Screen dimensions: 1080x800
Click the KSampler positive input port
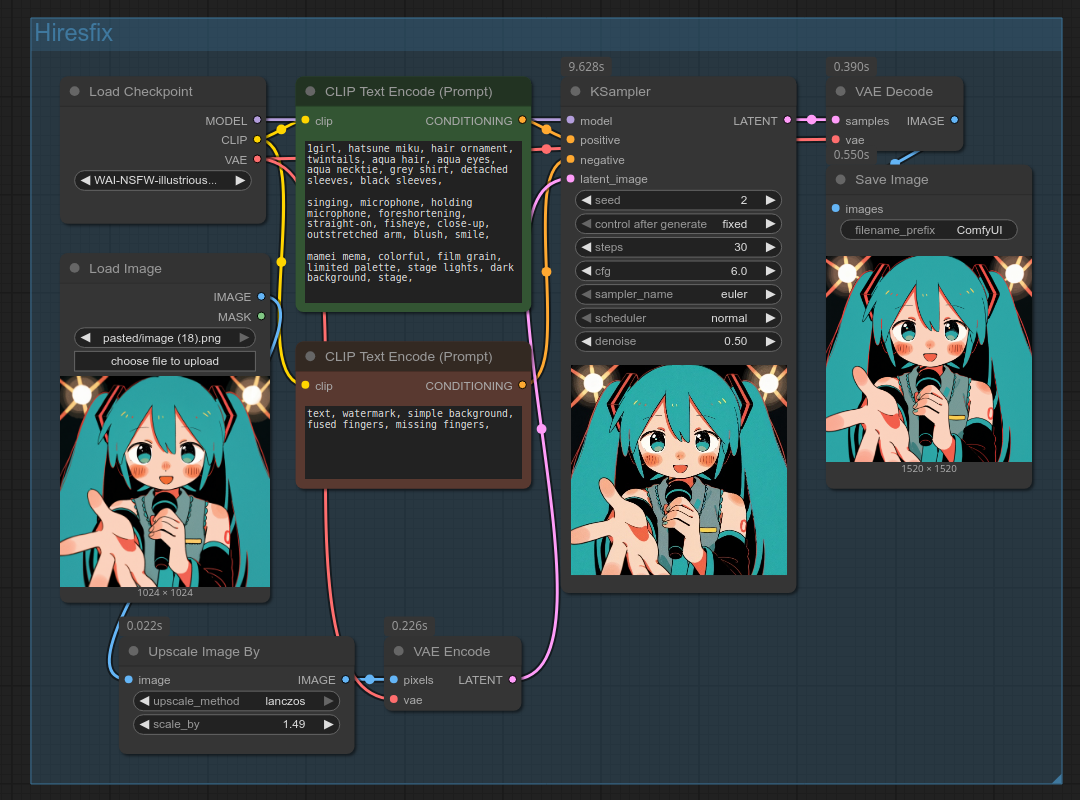tap(570, 139)
